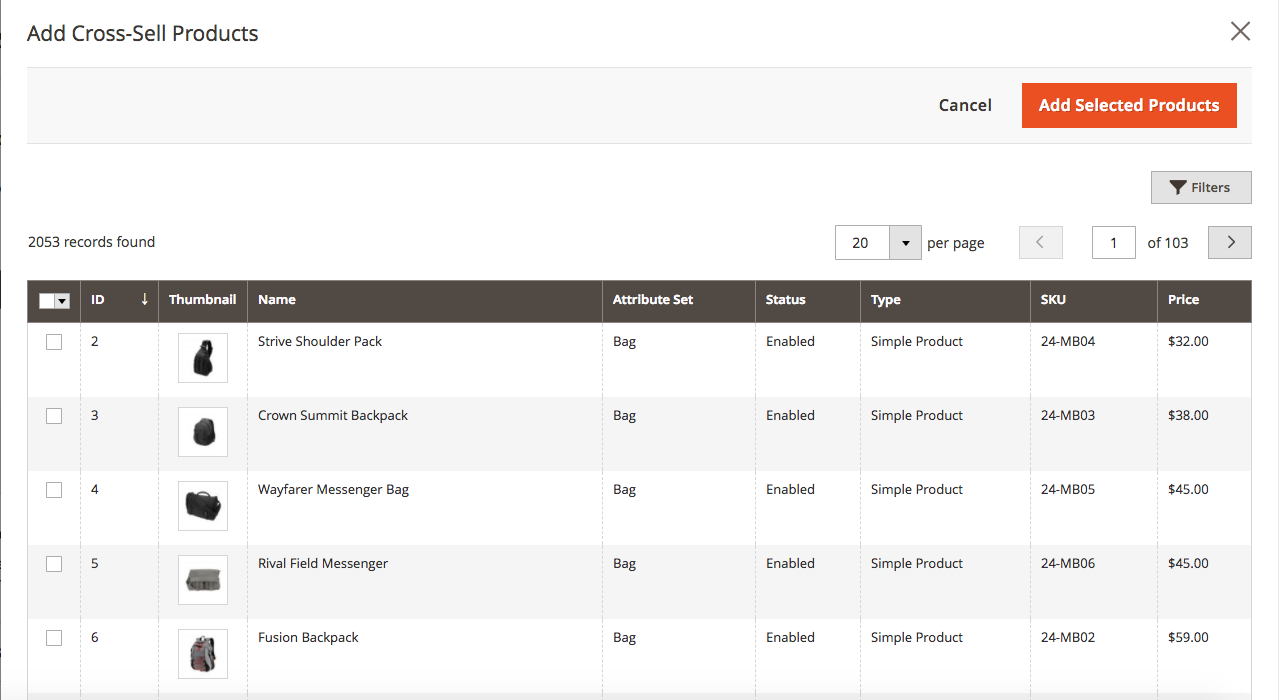Check the Fusion Backpack checkbox
Image resolution: width=1279 pixels, height=700 pixels.
(x=53, y=637)
